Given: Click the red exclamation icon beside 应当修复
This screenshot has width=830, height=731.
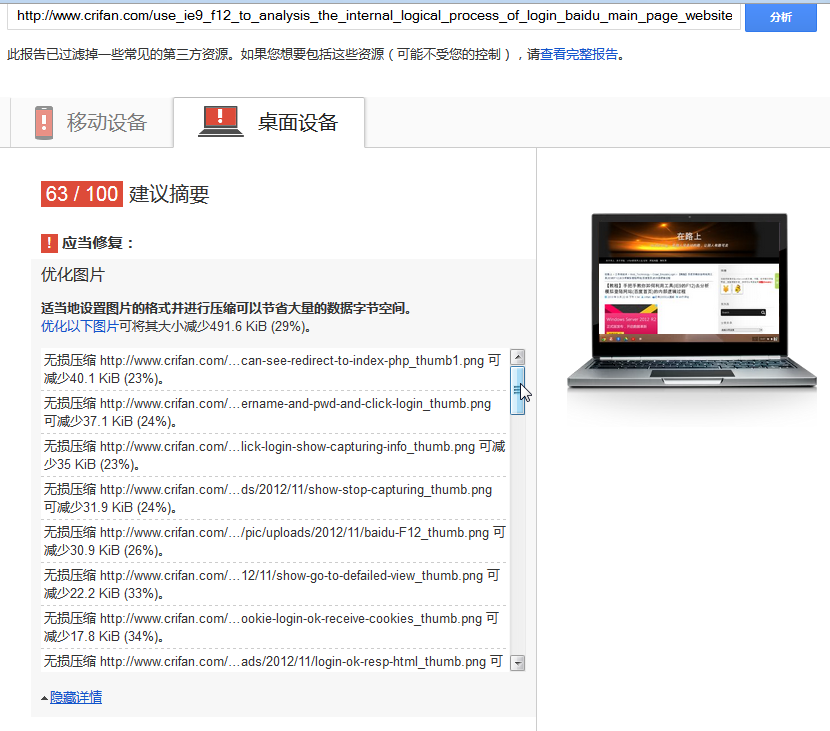Looking at the screenshot, I should click(x=49, y=243).
